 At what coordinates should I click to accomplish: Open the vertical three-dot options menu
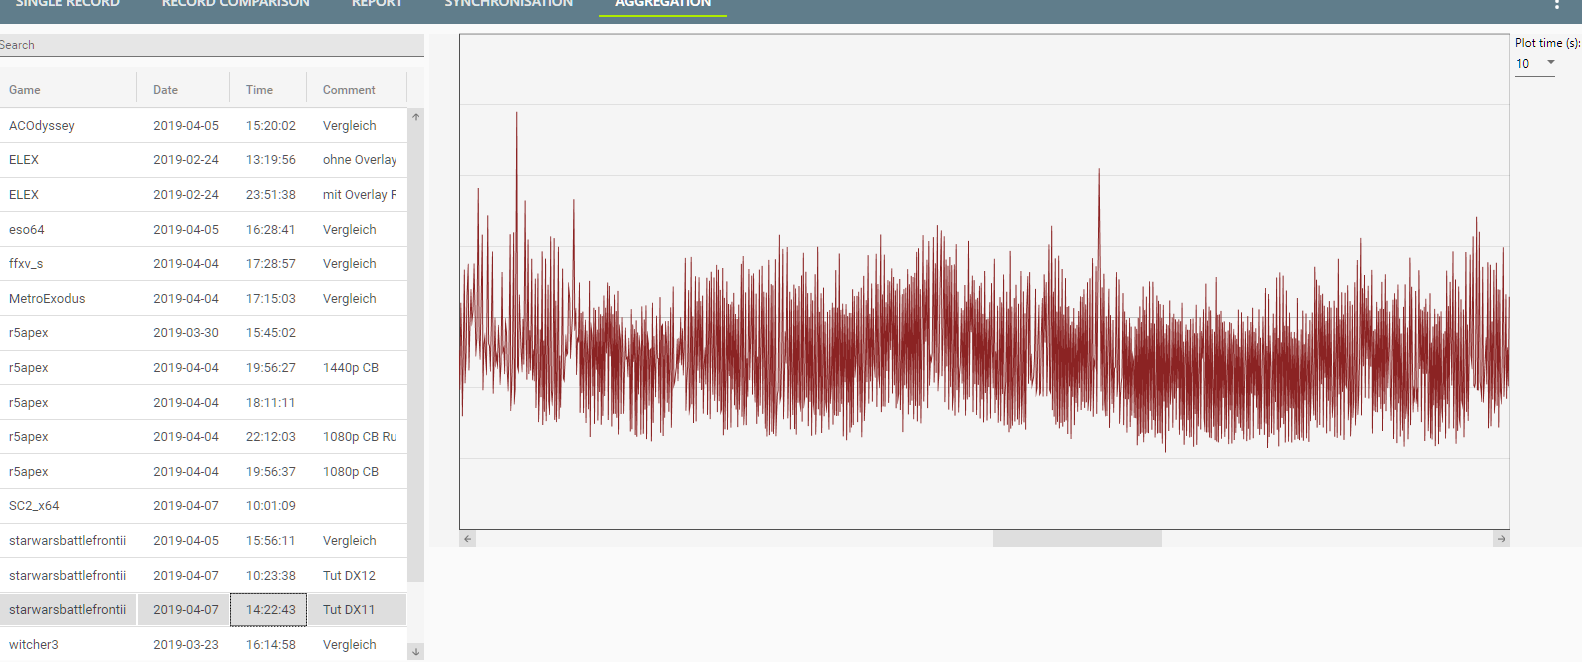(1557, 4)
